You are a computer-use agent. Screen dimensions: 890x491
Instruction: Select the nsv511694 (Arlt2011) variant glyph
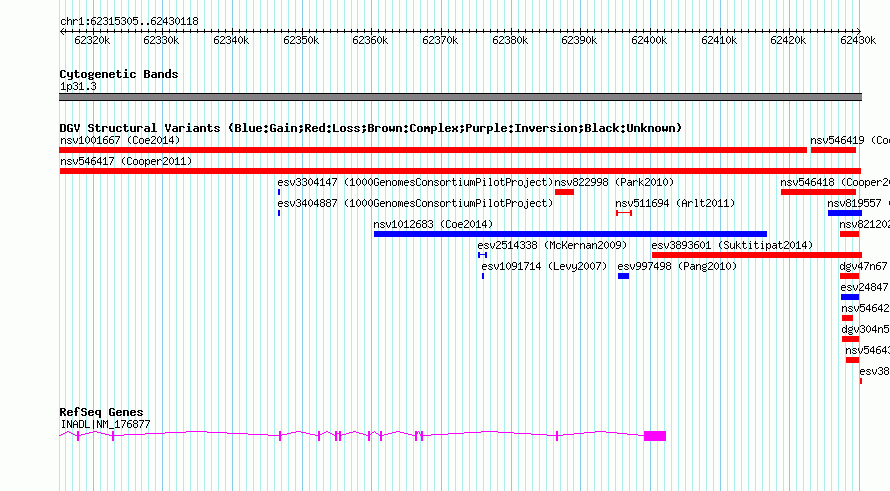pyautogui.click(x=624, y=213)
